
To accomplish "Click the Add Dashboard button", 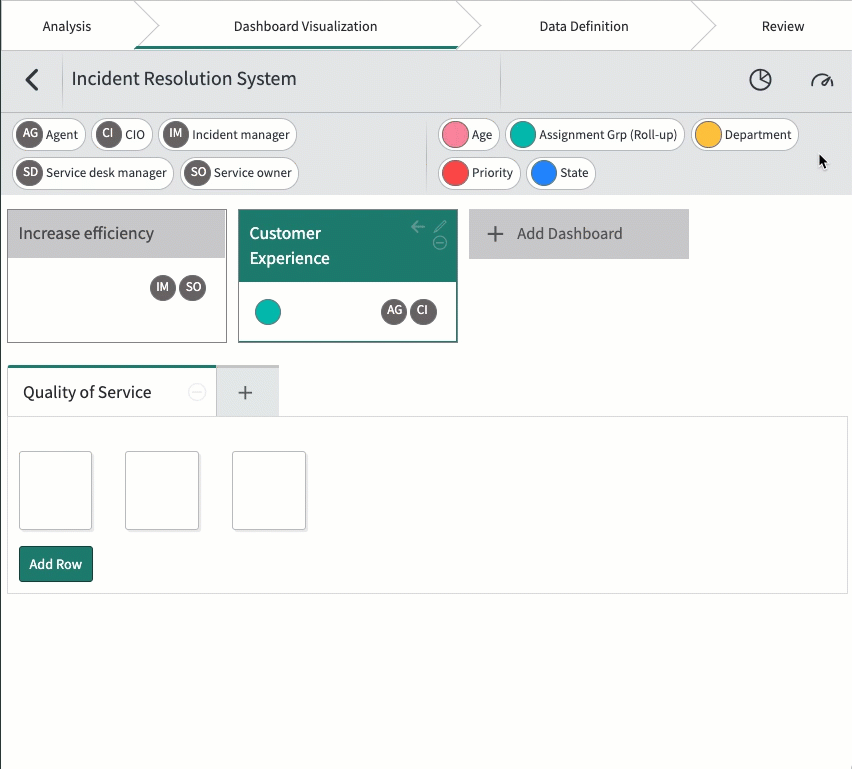I will pos(579,234).
